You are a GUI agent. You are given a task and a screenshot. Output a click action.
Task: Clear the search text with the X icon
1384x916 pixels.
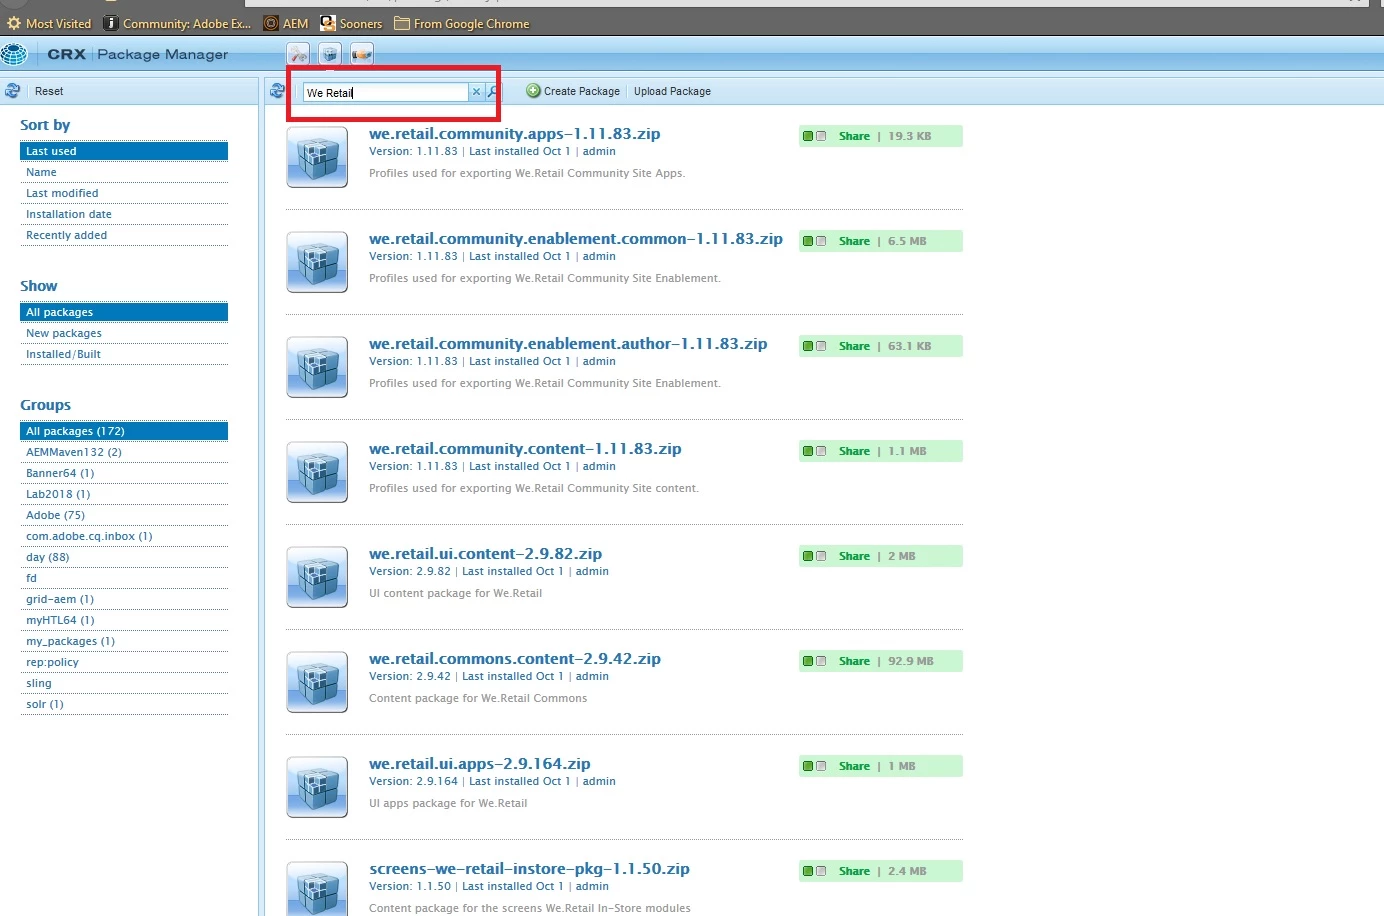coord(476,92)
